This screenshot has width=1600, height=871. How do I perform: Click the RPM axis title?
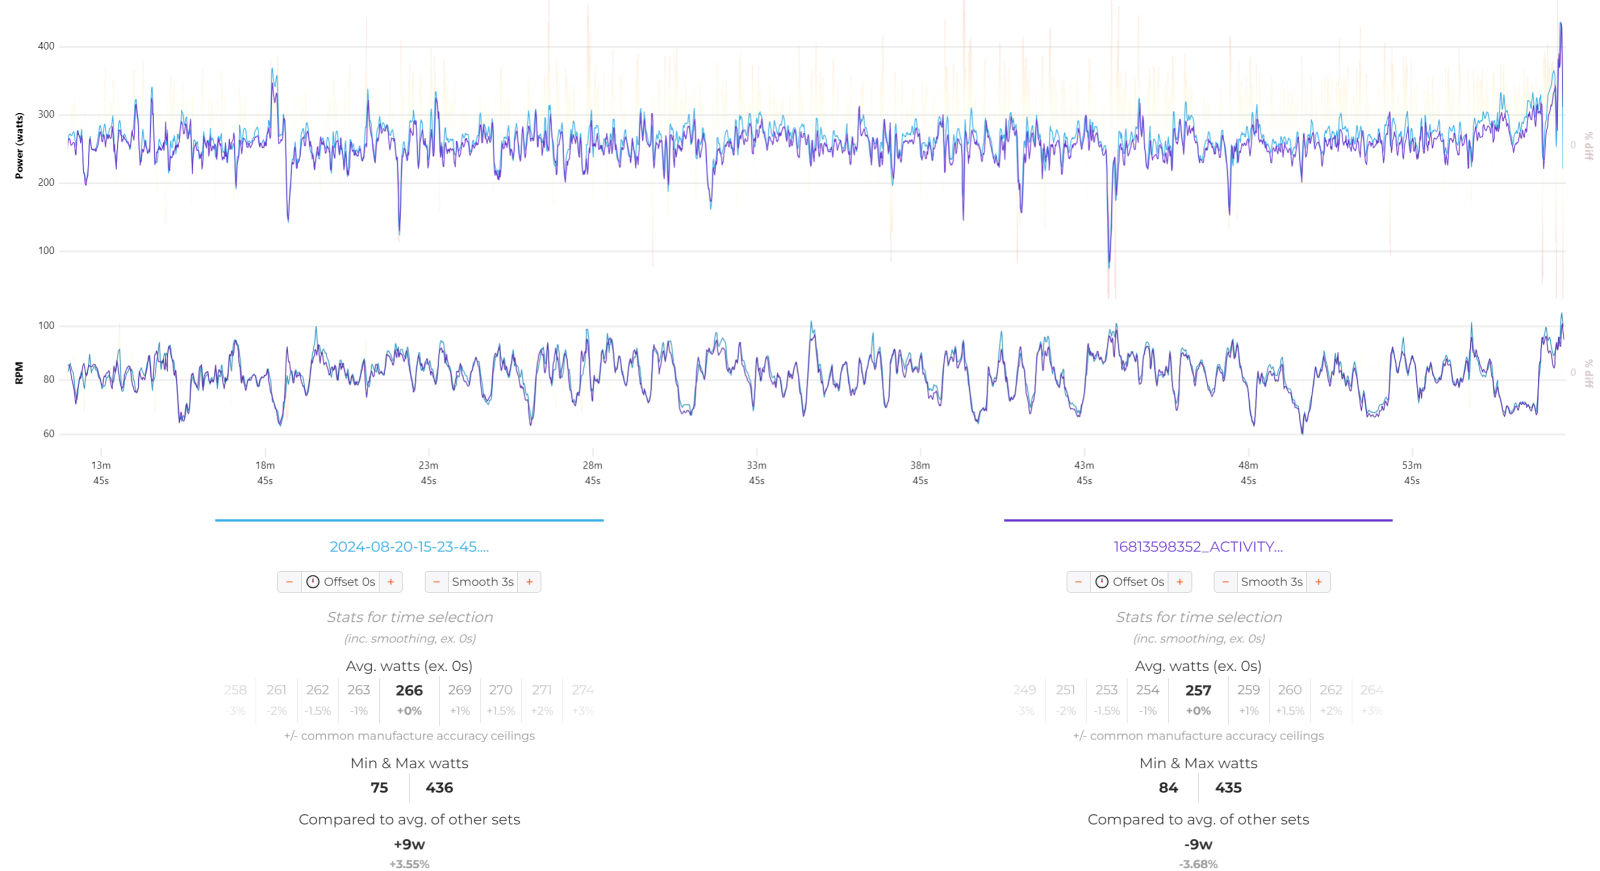point(19,373)
